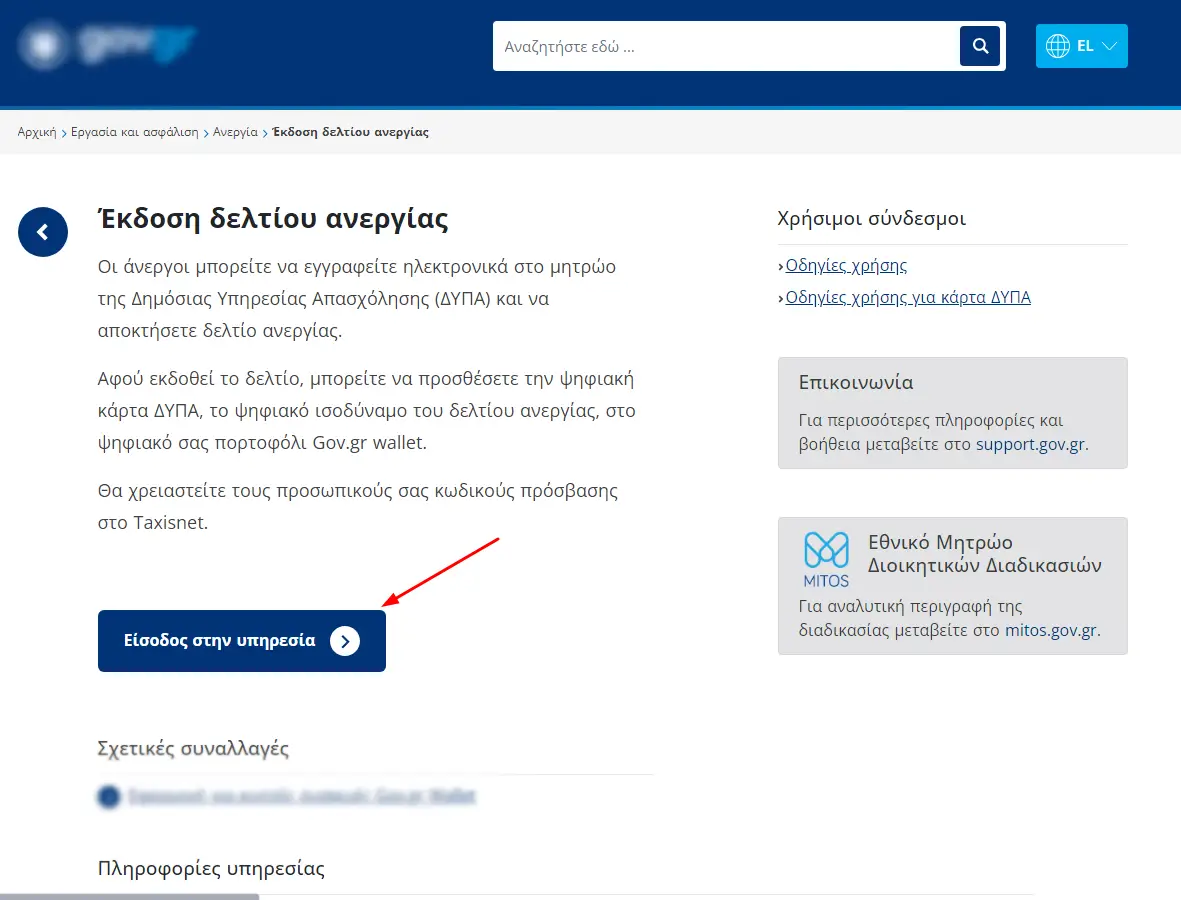Go back using the round left-arrow button
1181x900 pixels.
point(43,232)
